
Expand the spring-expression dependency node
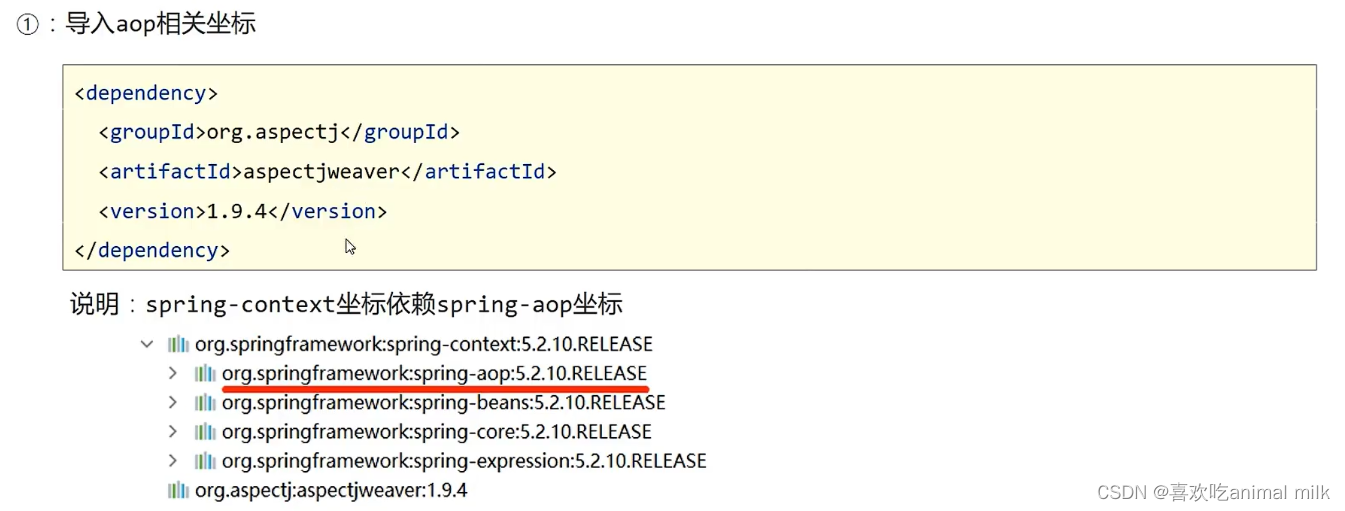tap(173, 461)
